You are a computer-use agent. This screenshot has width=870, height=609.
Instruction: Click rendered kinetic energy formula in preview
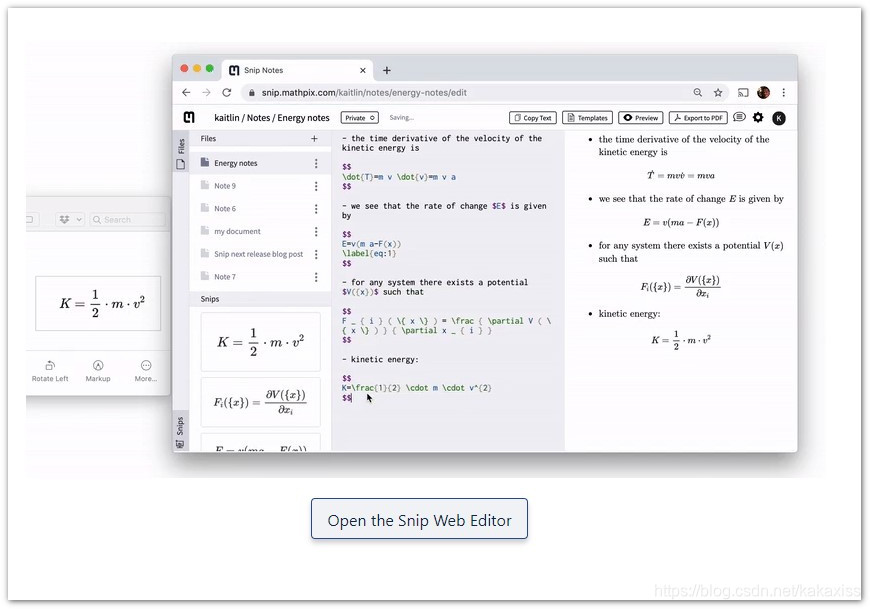pos(681,340)
